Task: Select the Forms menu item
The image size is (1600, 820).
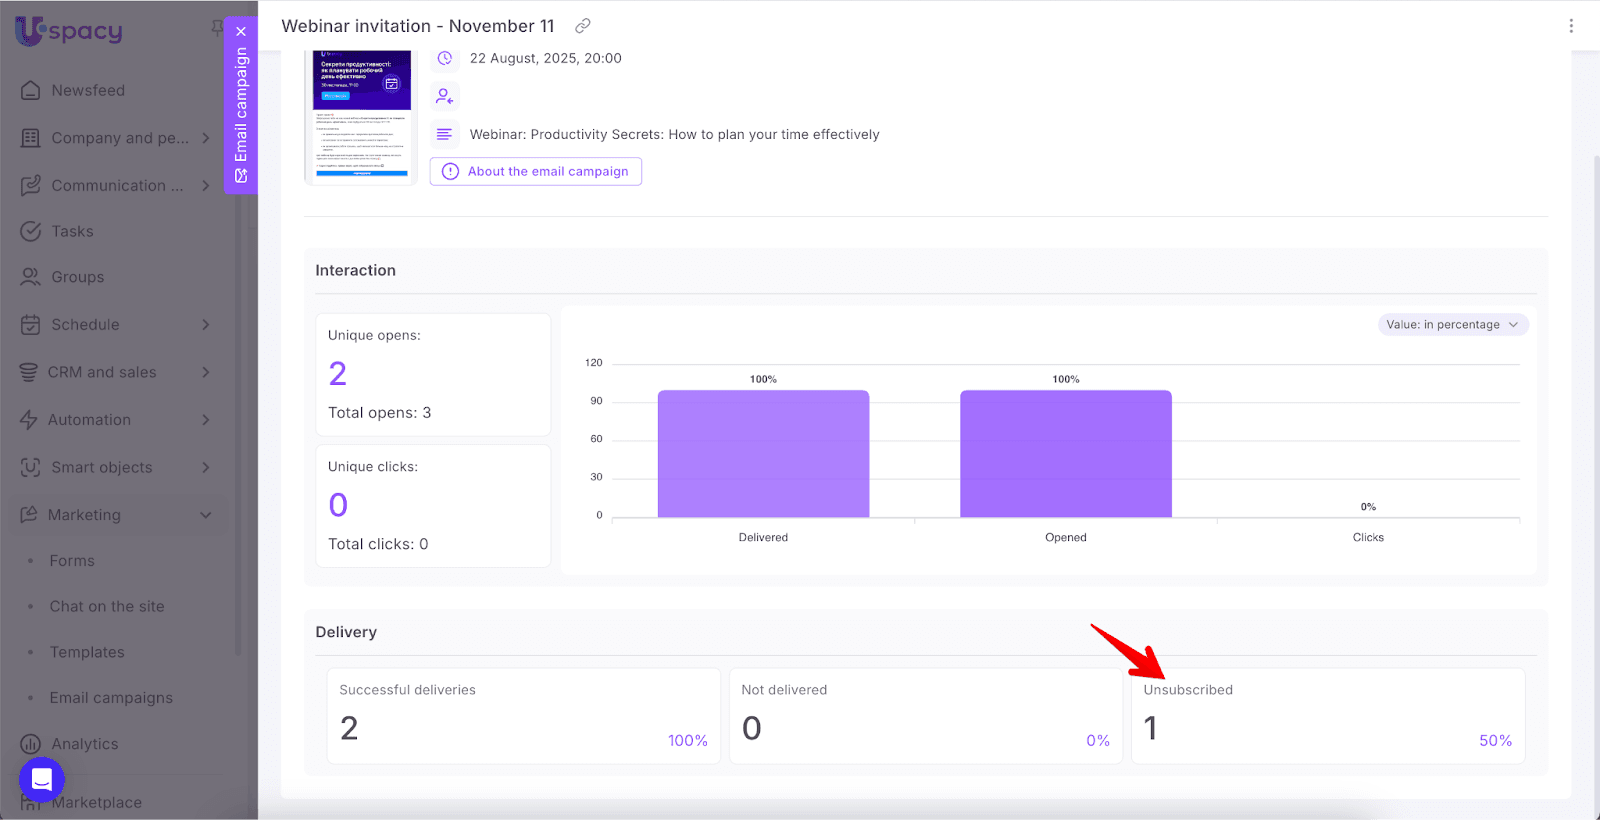Action: 72,561
